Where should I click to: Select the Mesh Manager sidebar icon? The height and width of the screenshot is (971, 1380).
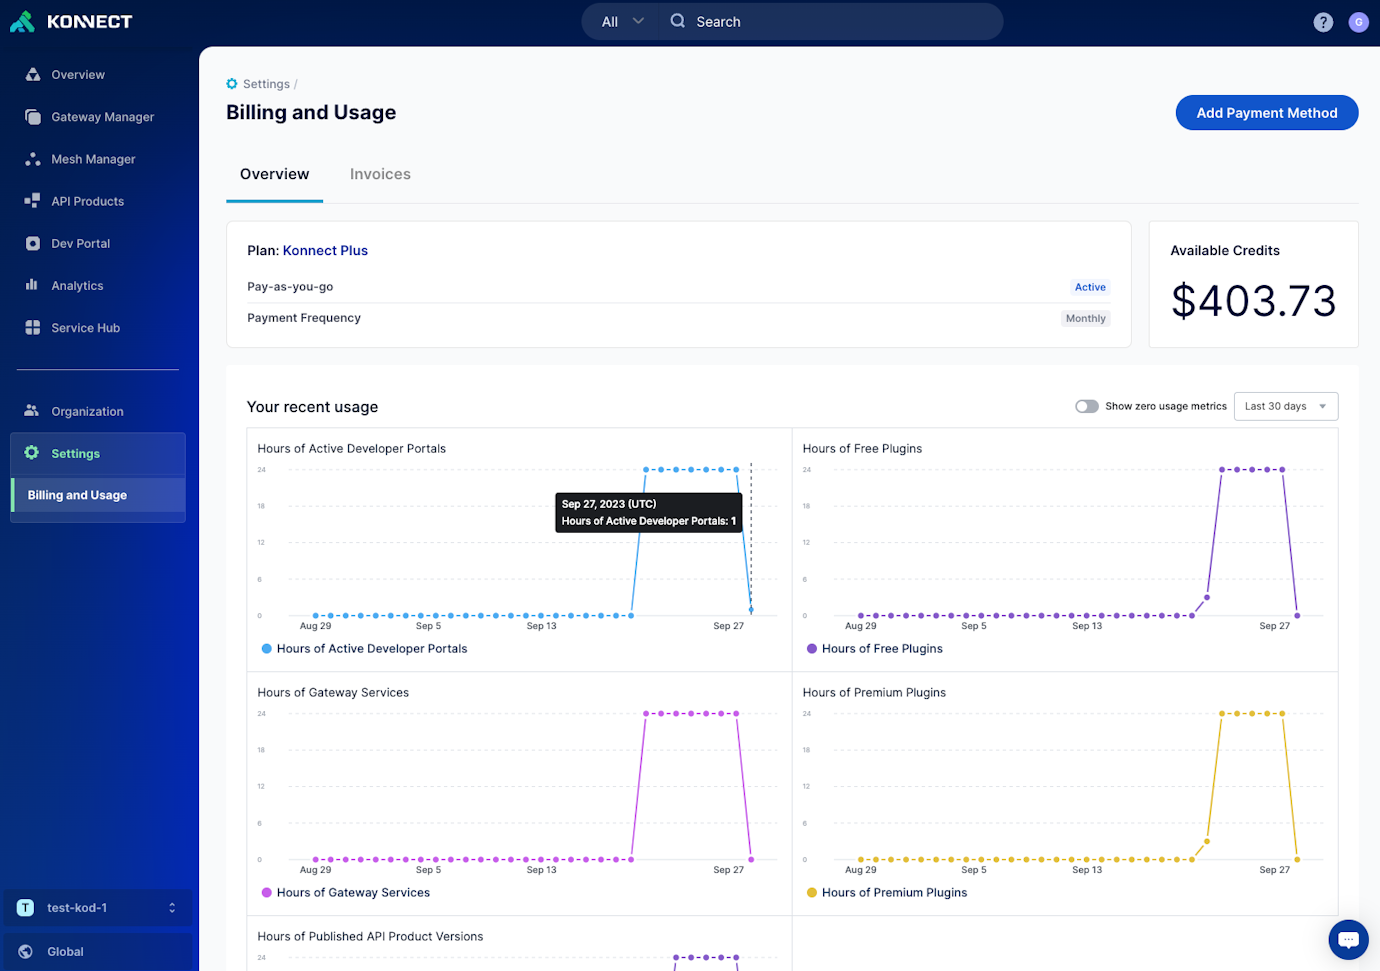click(94, 158)
